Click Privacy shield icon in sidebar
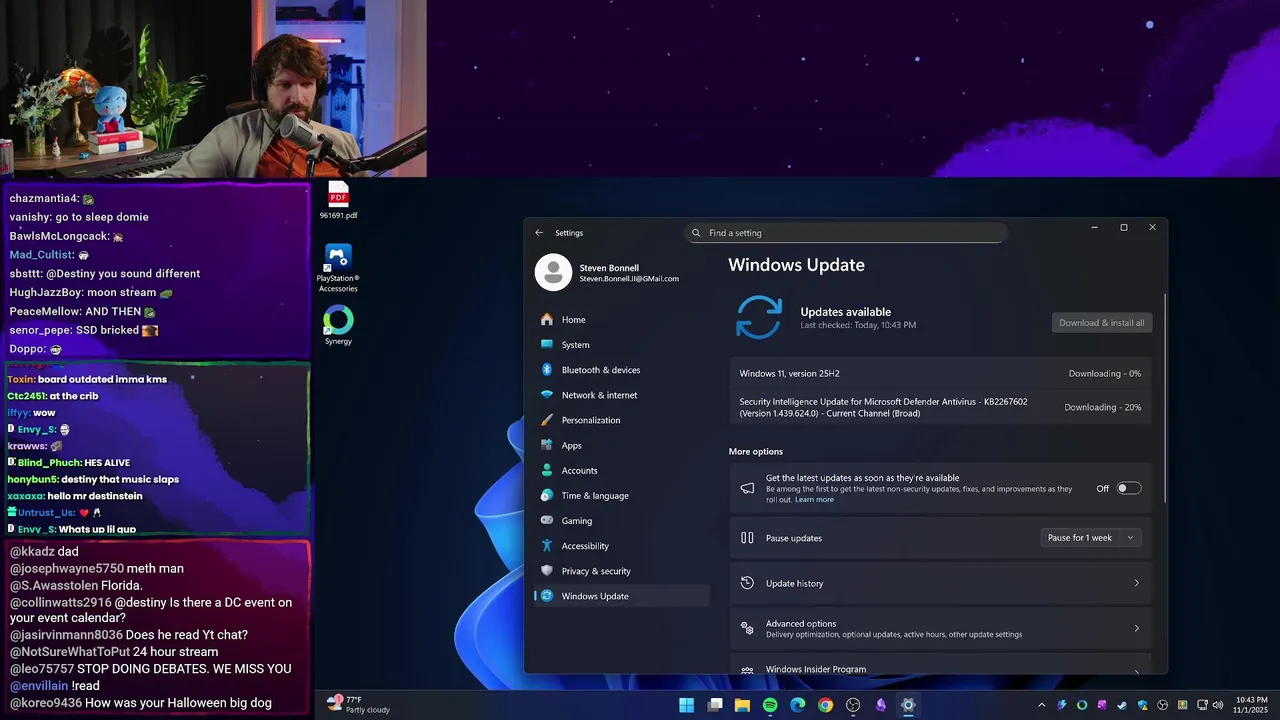 547,571
